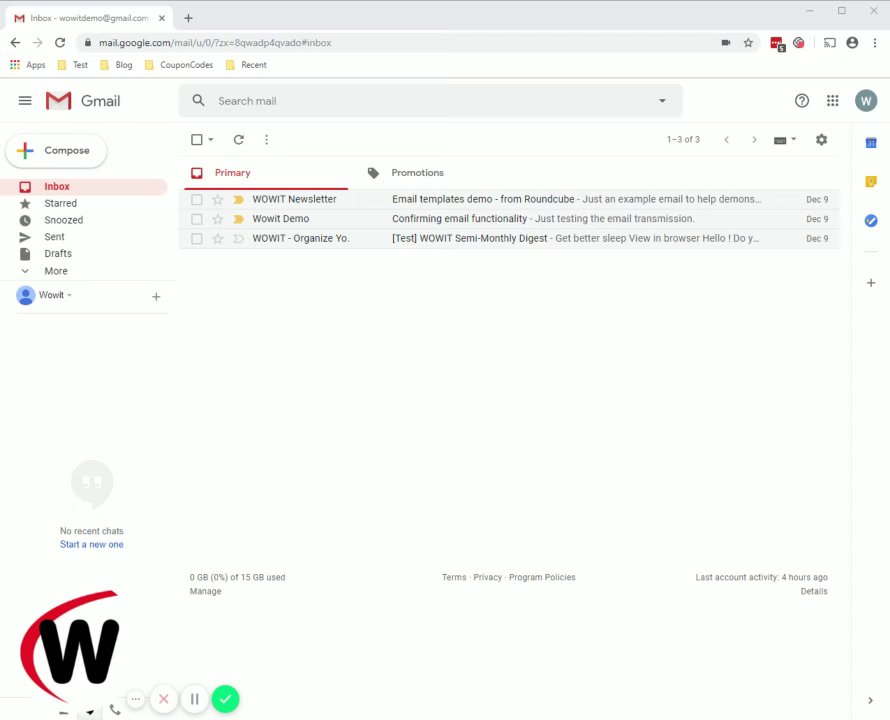The height and width of the screenshot is (720, 890).
Task: Toggle importance marker on WOWIT - Organize Yo.
Action: coord(238,238)
